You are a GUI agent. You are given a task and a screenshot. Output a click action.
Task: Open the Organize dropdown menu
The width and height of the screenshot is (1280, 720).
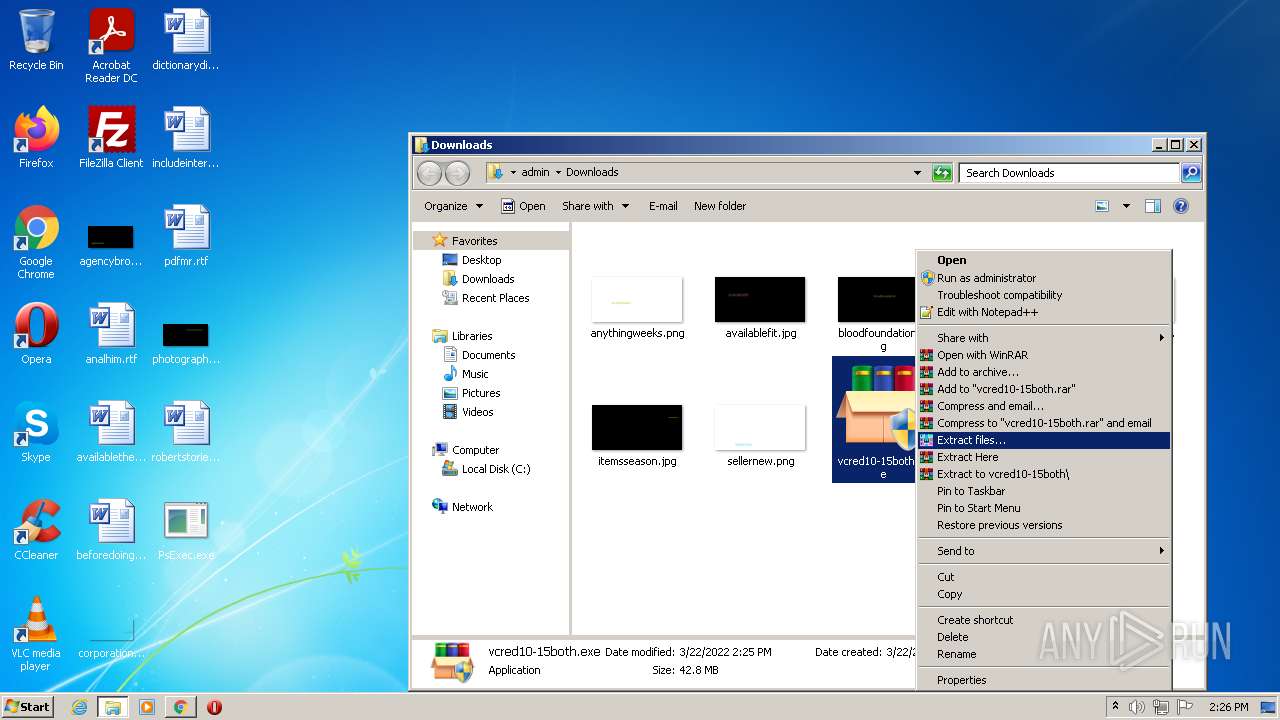click(453, 206)
